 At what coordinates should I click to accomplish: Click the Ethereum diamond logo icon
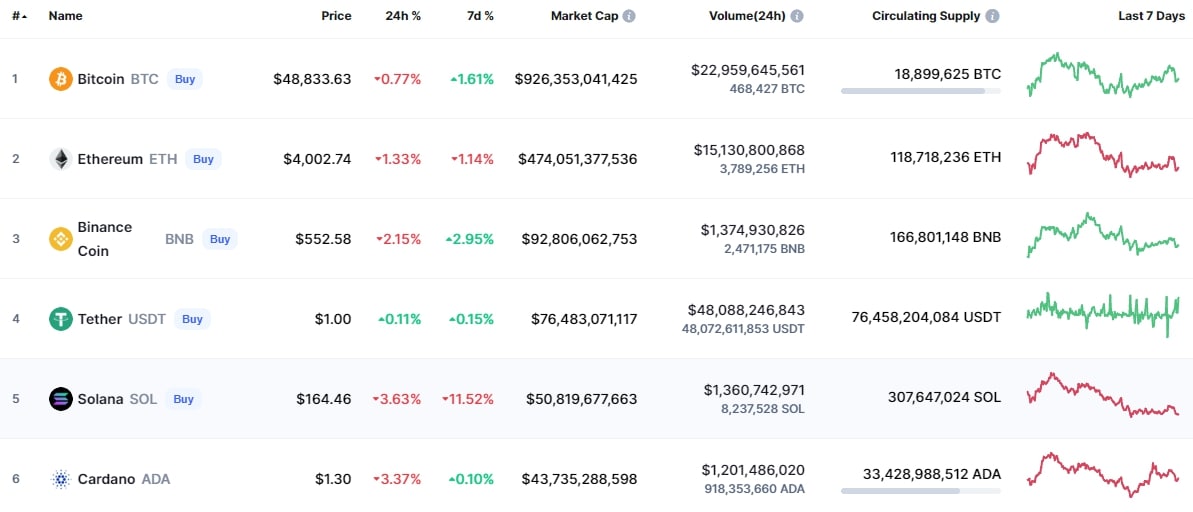(x=61, y=159)
